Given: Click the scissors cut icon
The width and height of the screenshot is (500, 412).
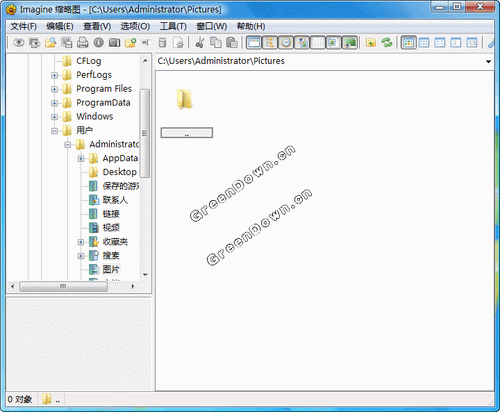Looking at the screenshot, I should pos(200,43).
